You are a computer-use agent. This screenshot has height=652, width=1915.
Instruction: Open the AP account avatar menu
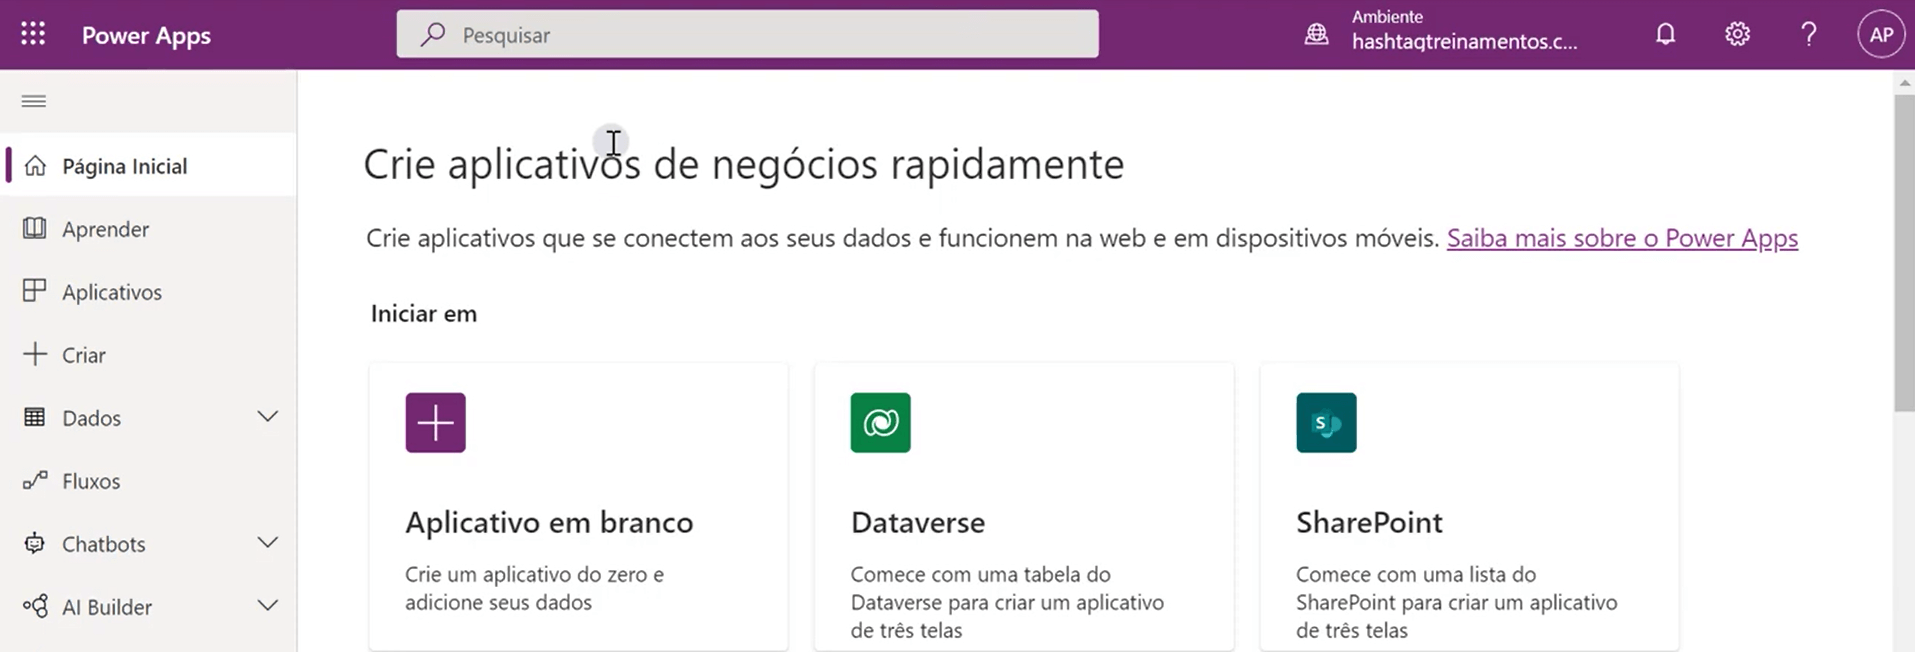click(x=1879, y=33)
